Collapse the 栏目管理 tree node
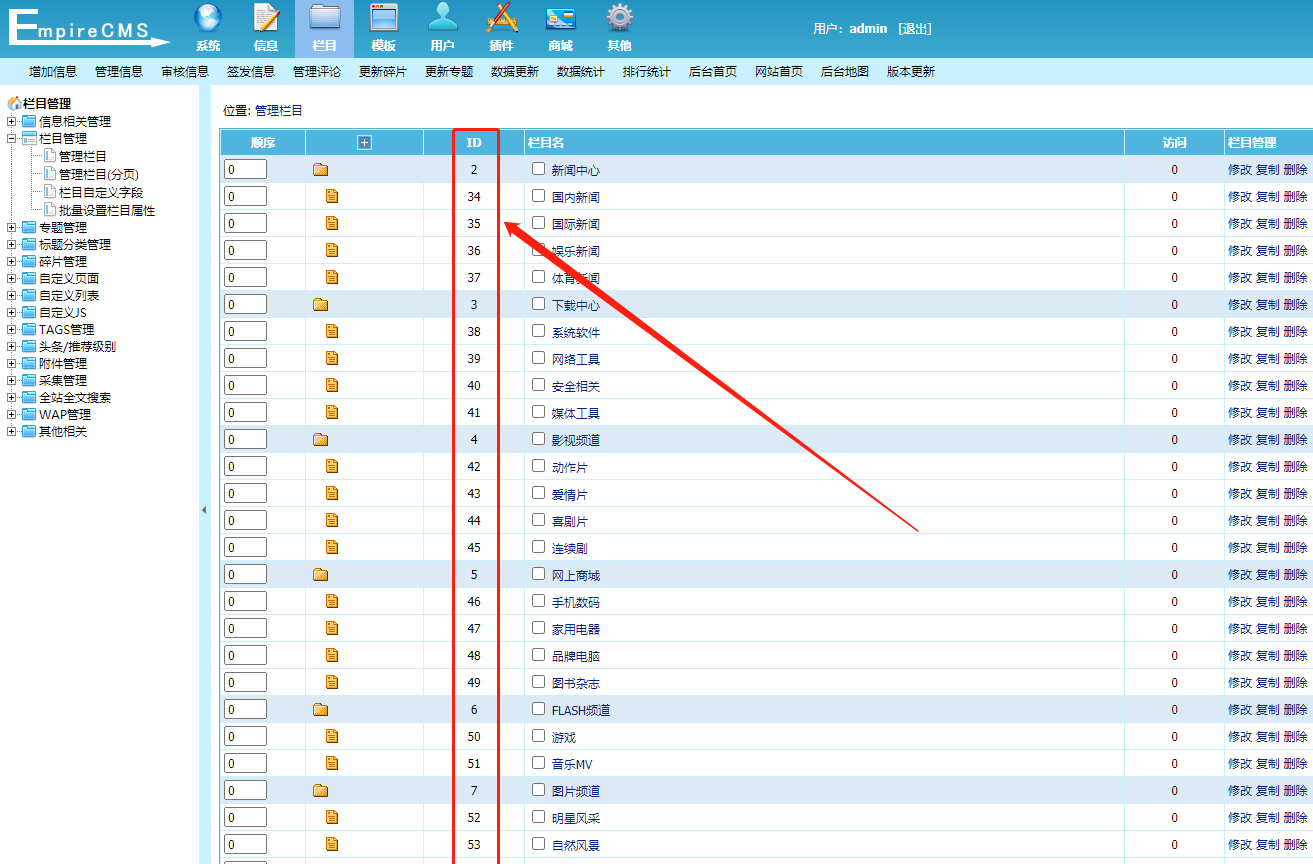Screen dimensions: 1313x864 pos(12,139)
